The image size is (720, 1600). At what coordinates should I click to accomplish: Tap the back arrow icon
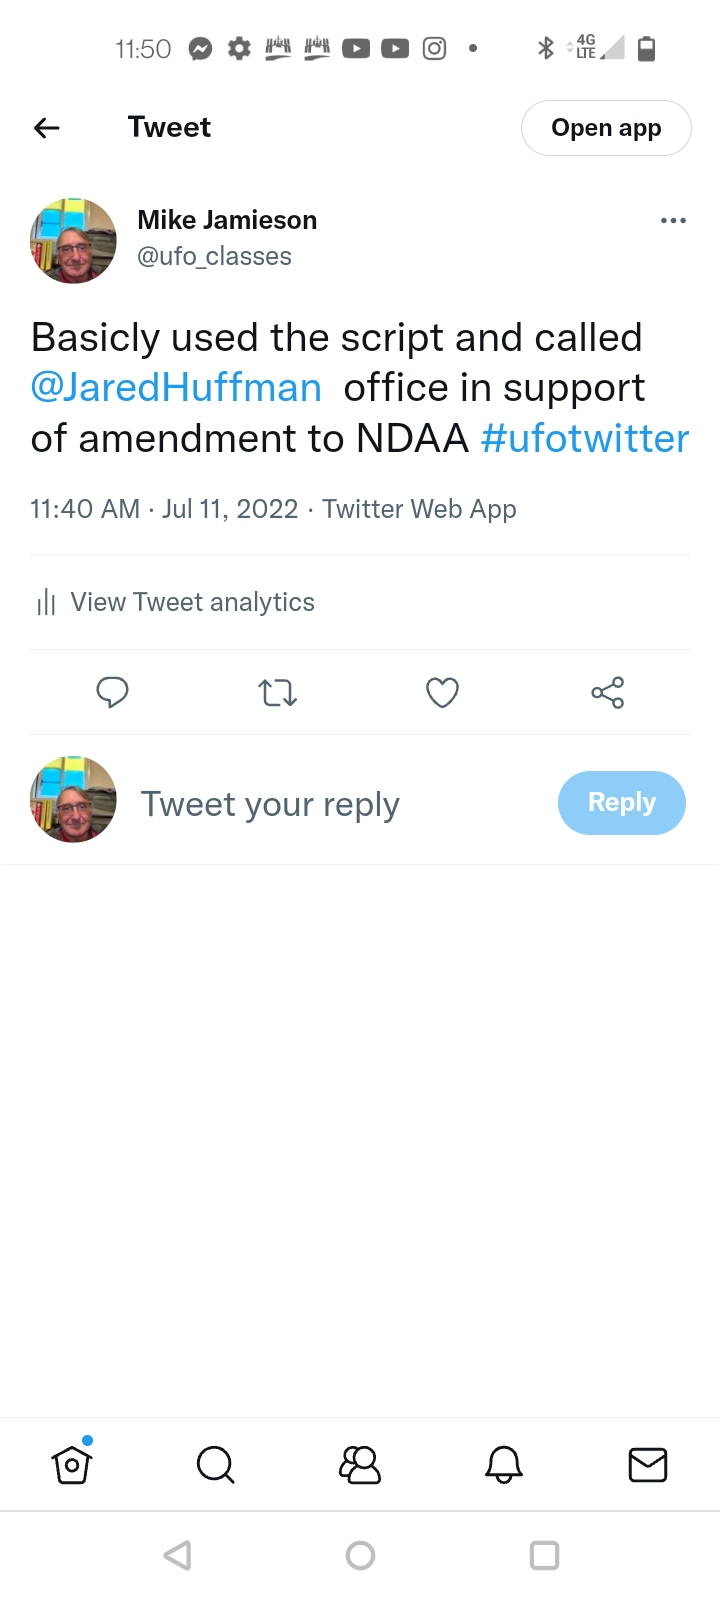point(47,128)
